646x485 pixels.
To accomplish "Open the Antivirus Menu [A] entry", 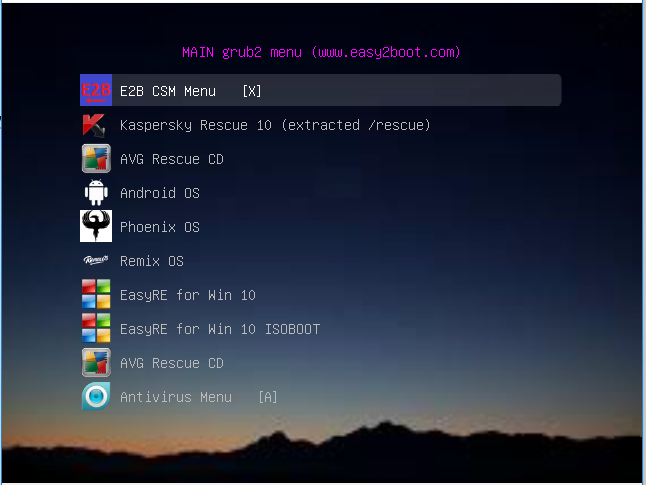I will click(x=199, y=397).
